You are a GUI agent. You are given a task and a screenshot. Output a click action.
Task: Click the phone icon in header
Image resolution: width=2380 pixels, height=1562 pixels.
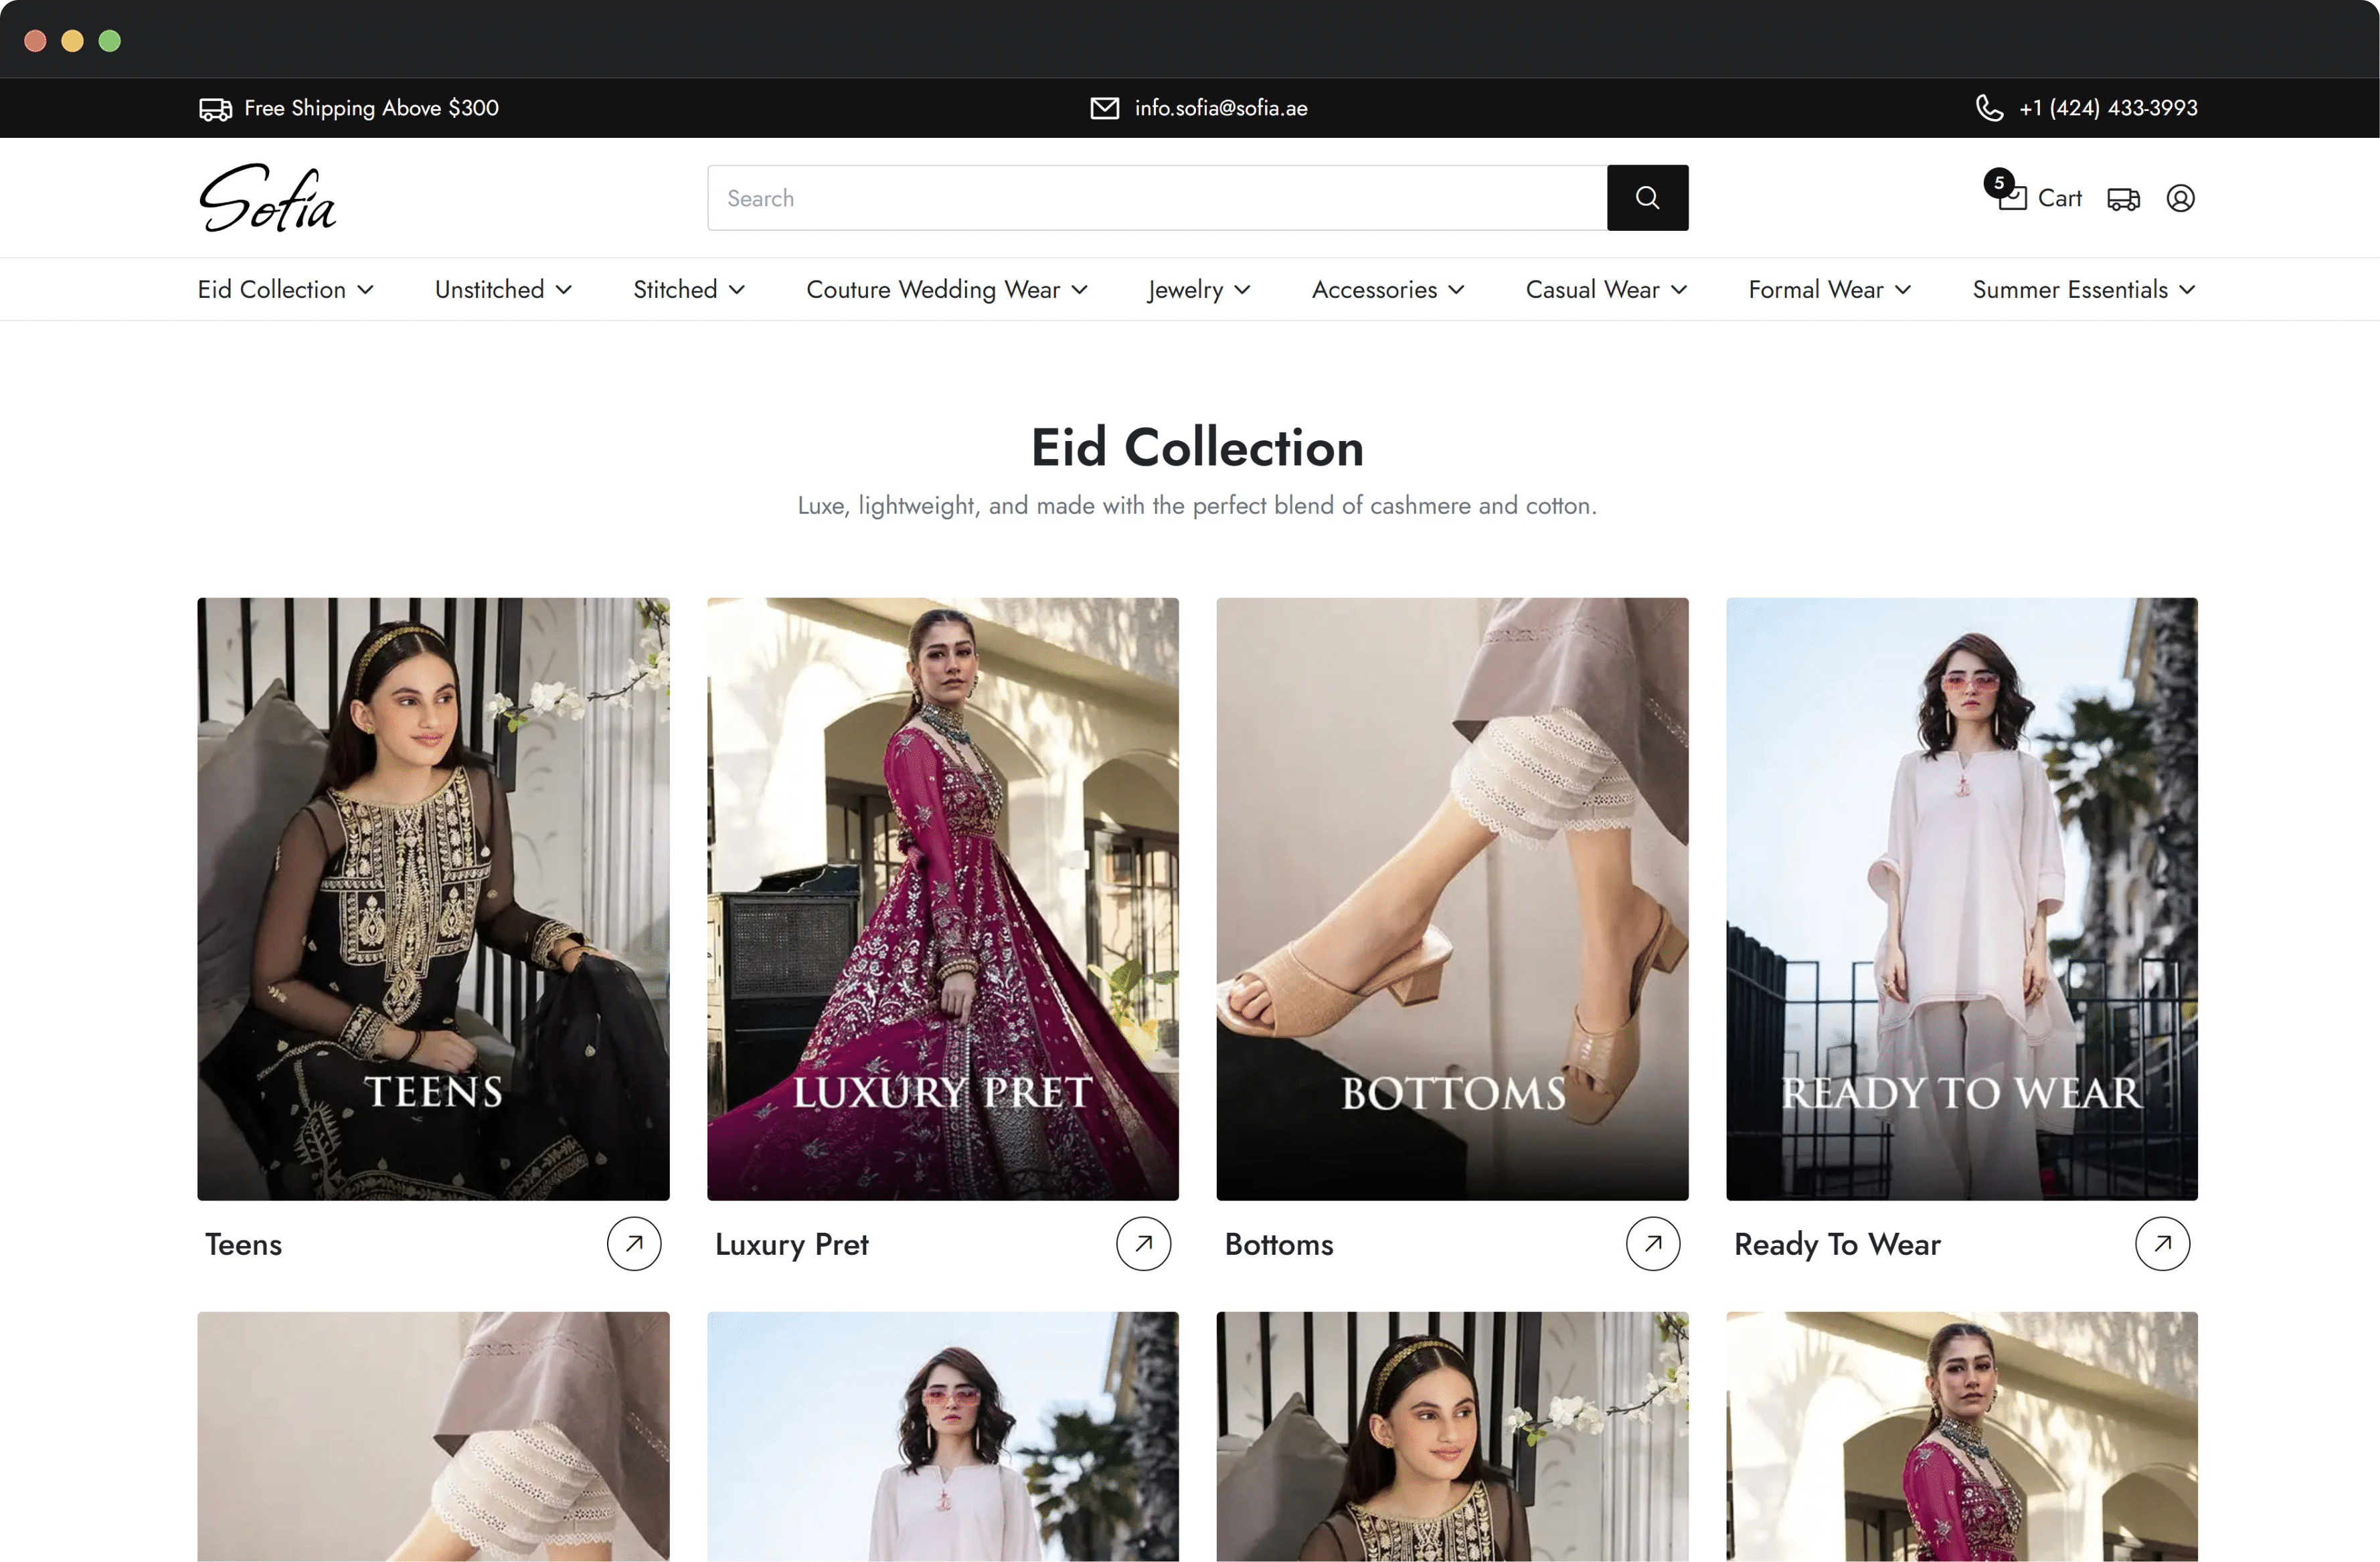coord(1989,108)
